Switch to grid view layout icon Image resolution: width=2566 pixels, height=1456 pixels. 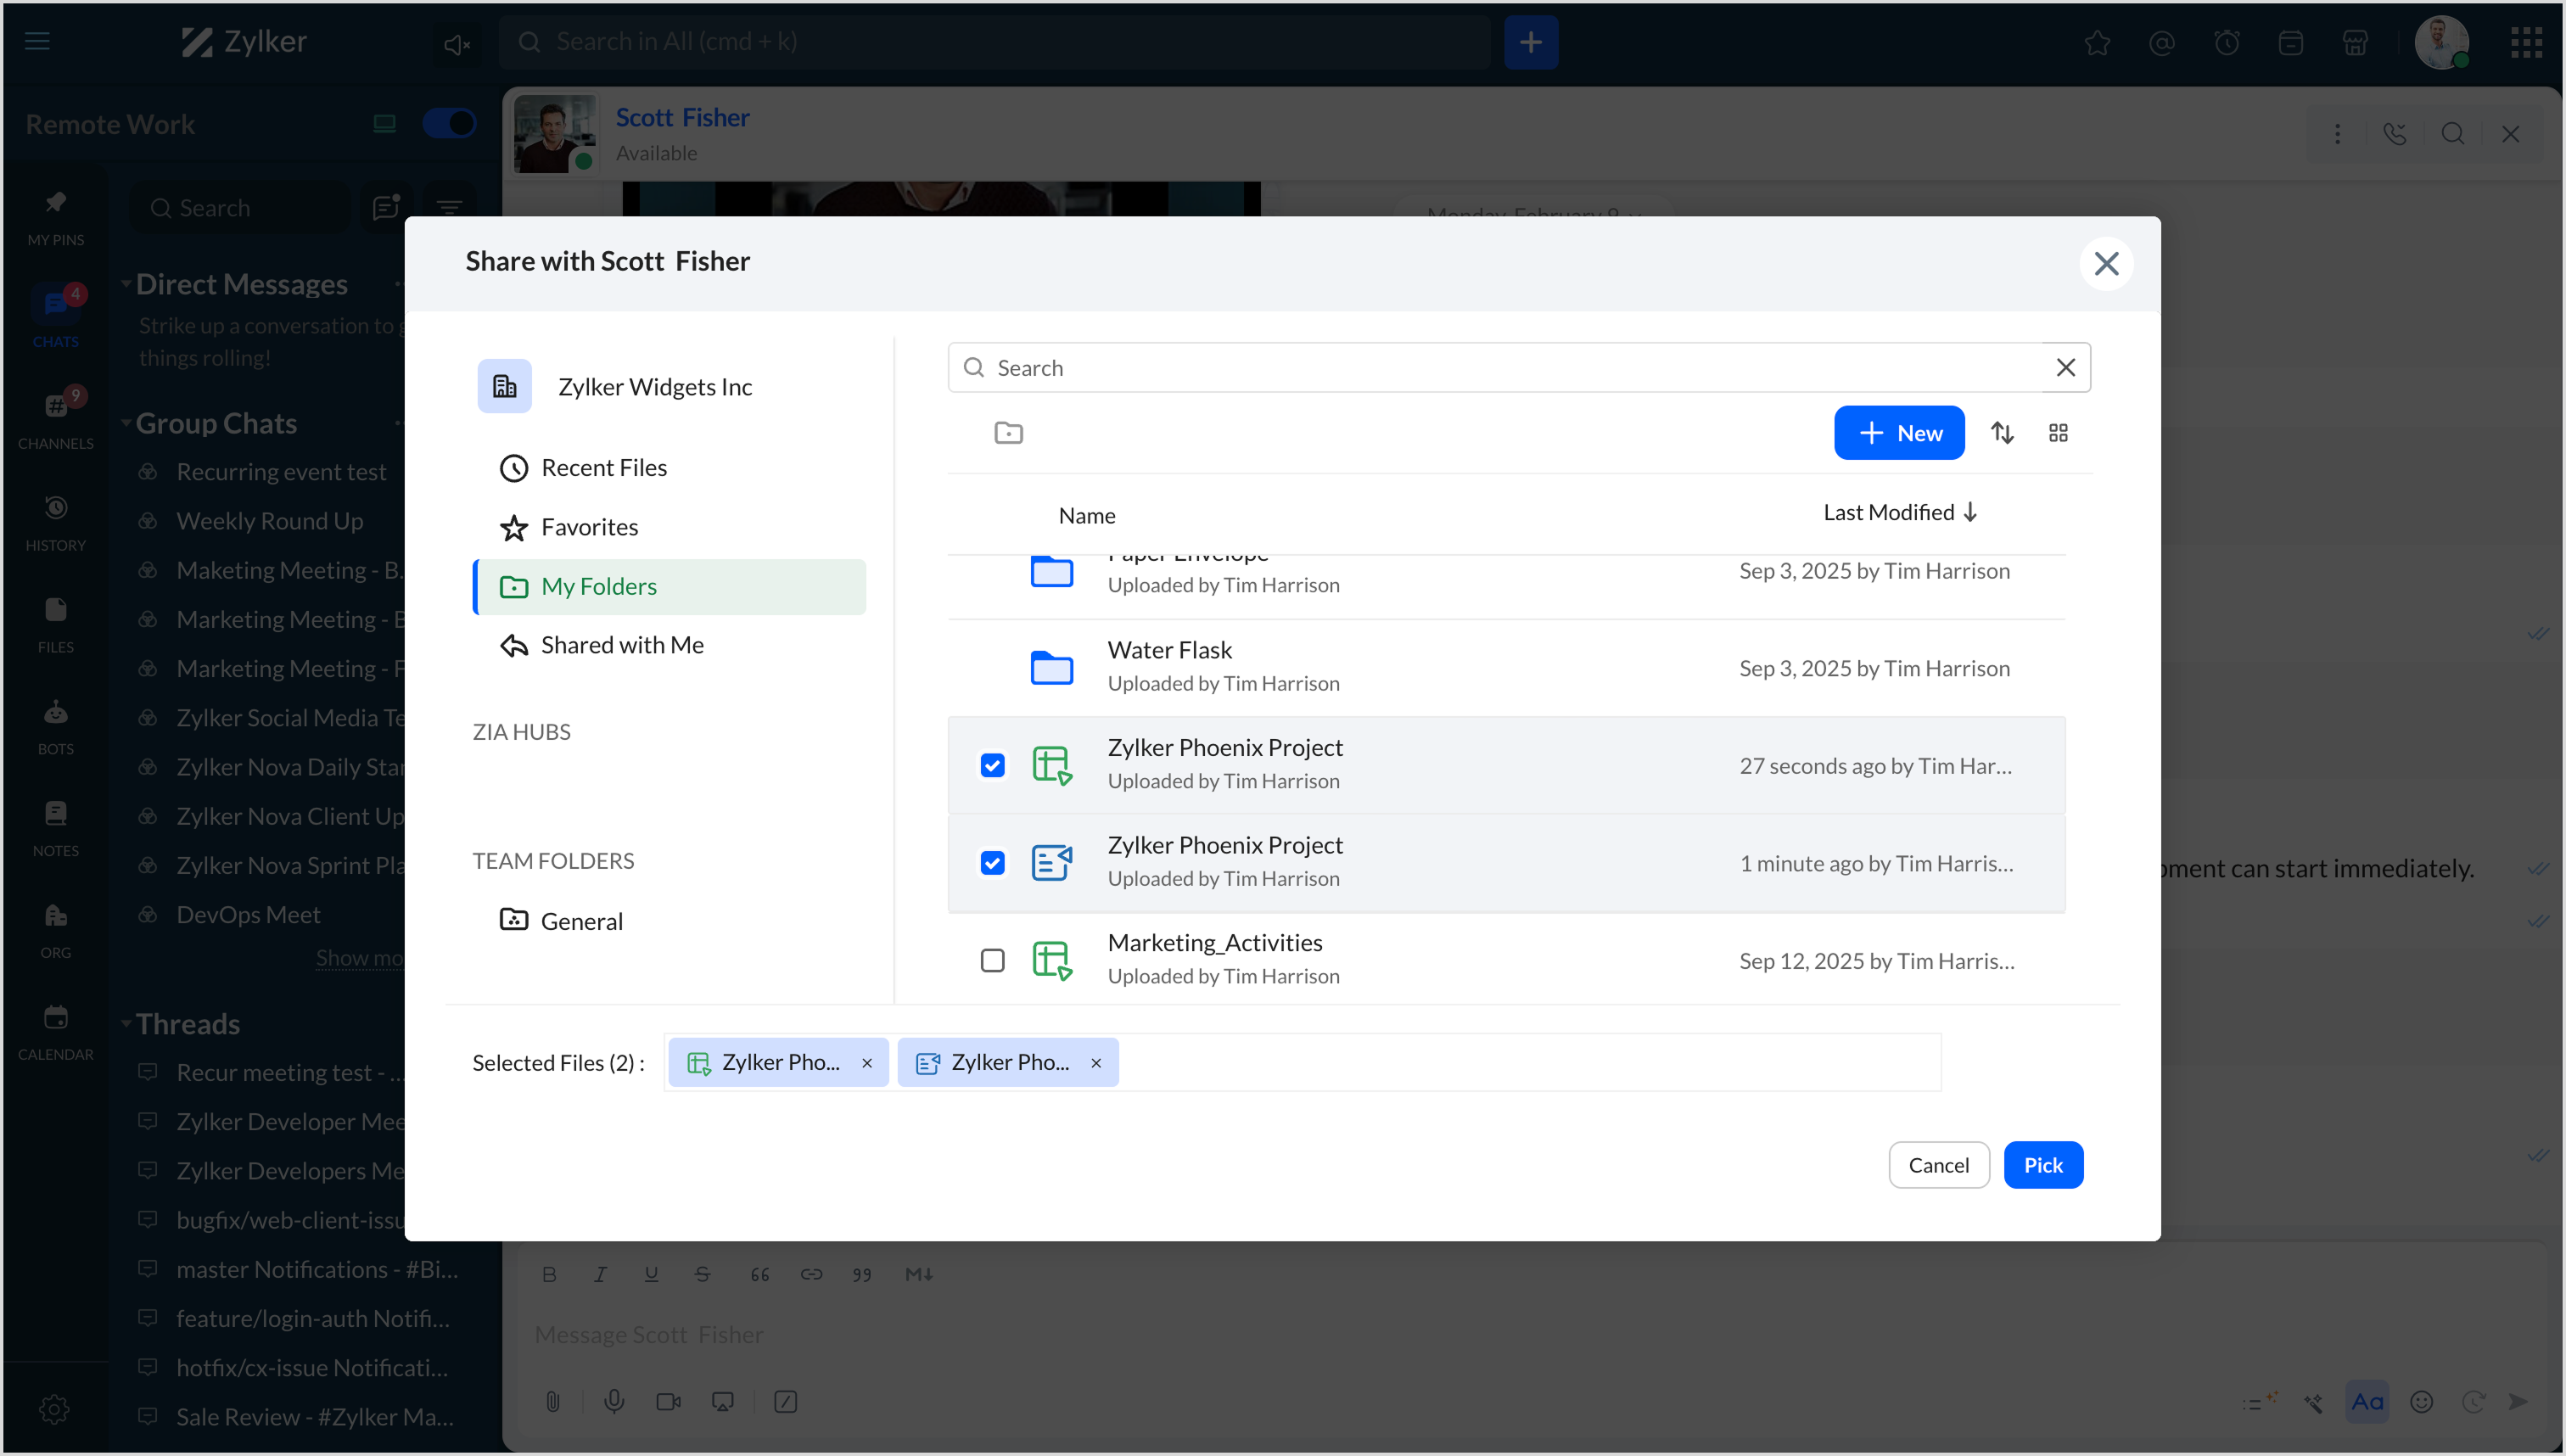point(2058,433)
